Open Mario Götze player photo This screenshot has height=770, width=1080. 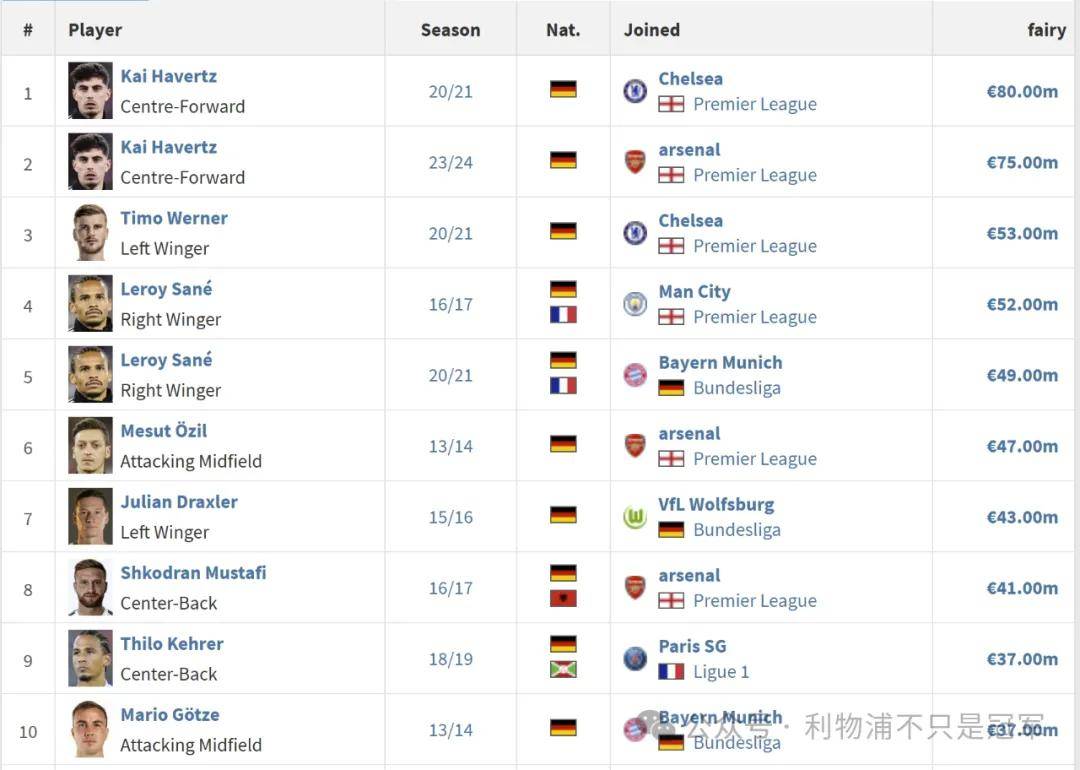pyautogui.click(x=90, y=729)
